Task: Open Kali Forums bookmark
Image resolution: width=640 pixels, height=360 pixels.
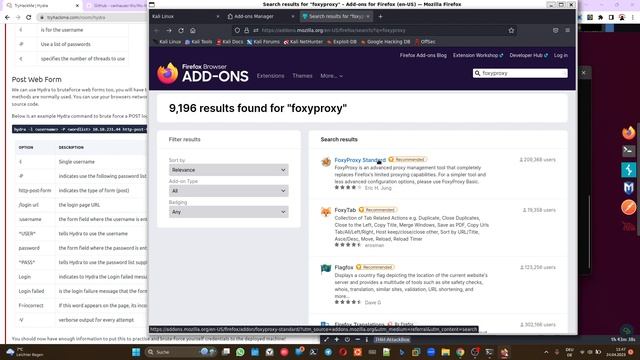Action: [x=263, y=42]
